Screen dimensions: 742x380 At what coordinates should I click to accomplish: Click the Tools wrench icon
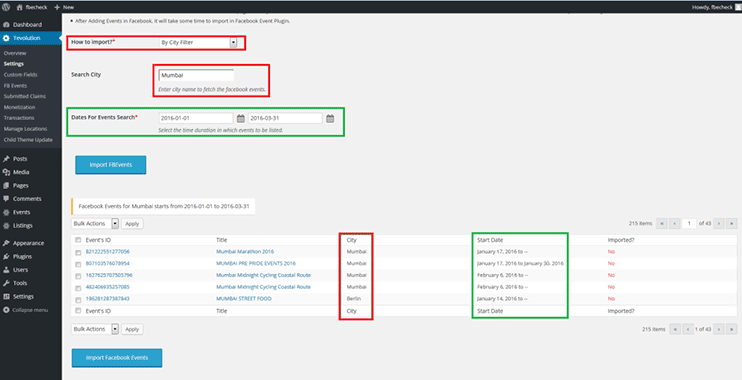[6, 283]
